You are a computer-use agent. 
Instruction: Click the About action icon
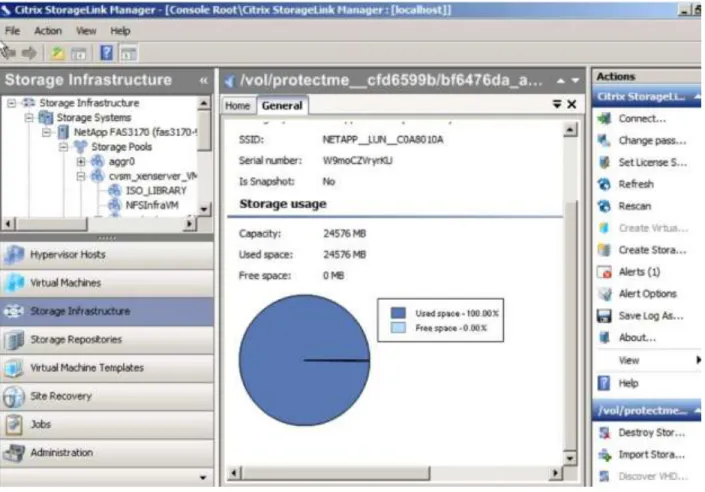click(x=604, y=338)
